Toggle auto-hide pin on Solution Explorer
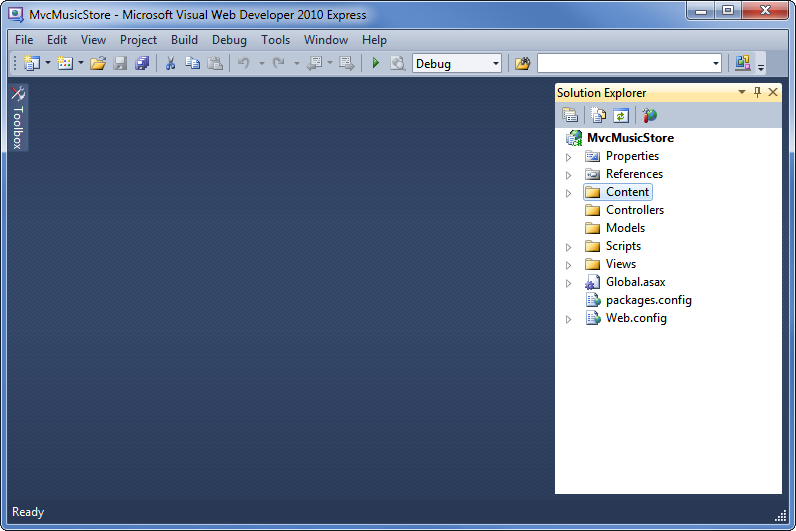This screenshot has width=796, height=531. pyautogui.click(x=757, y=92)
